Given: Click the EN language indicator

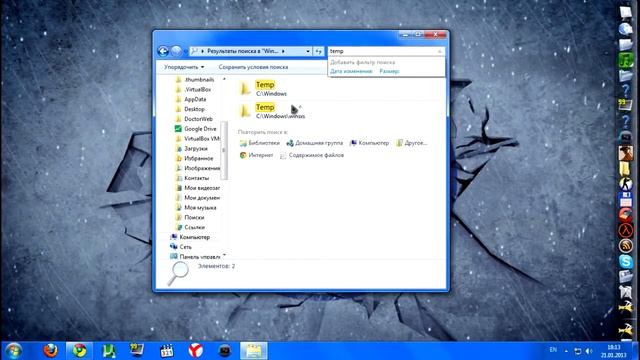Looking at the screenshot, I should [553, 350].
